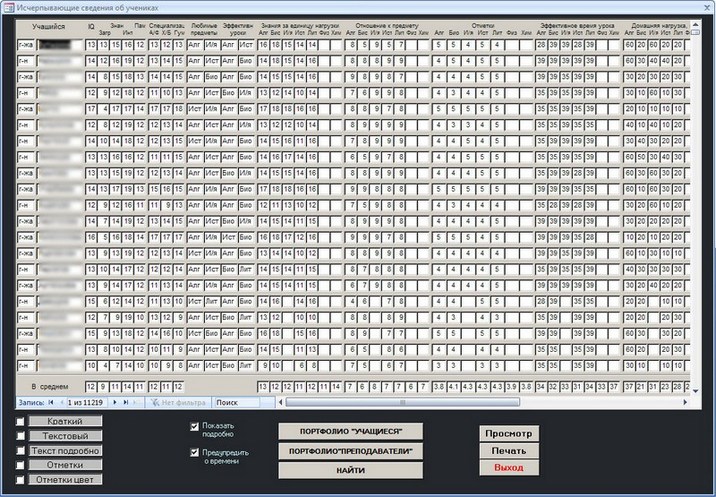This screenshot has height=497, width=716.
Task: Toggle 'Предупредить о времени' checkbox
Action: click(195, 453)
